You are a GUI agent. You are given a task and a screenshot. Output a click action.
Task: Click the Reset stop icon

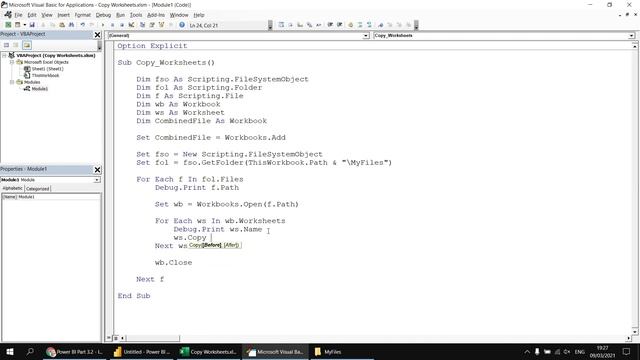[122, 25]
